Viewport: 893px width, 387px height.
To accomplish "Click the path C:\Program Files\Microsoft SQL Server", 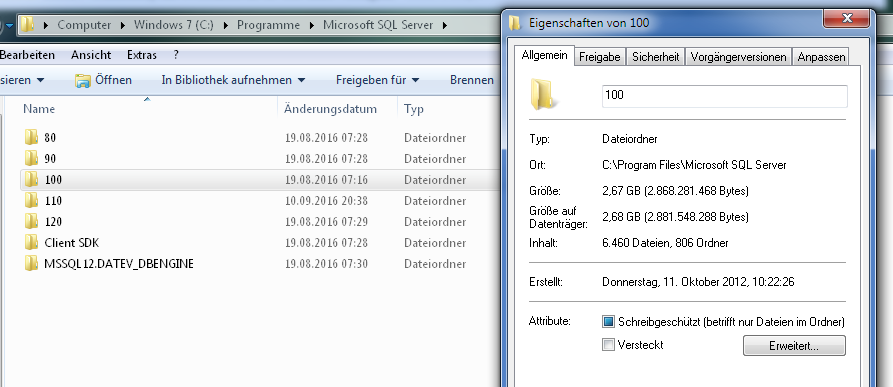I will 694,165.
